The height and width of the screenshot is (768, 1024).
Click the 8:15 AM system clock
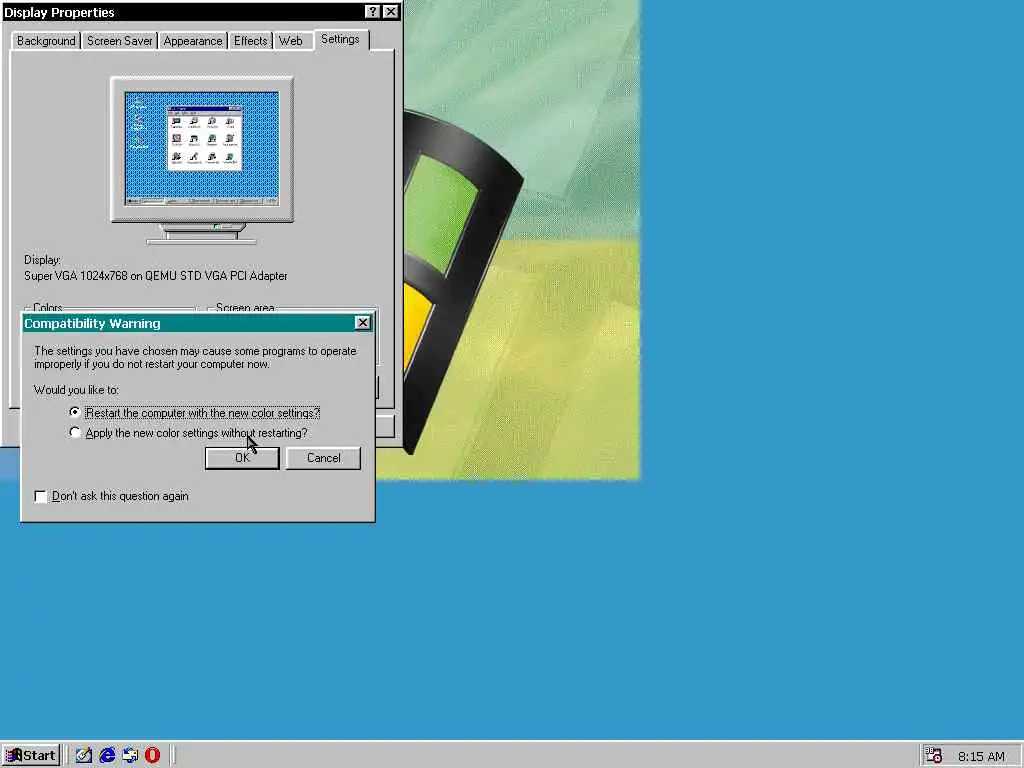pyautogui.click(x=981, y=757)
